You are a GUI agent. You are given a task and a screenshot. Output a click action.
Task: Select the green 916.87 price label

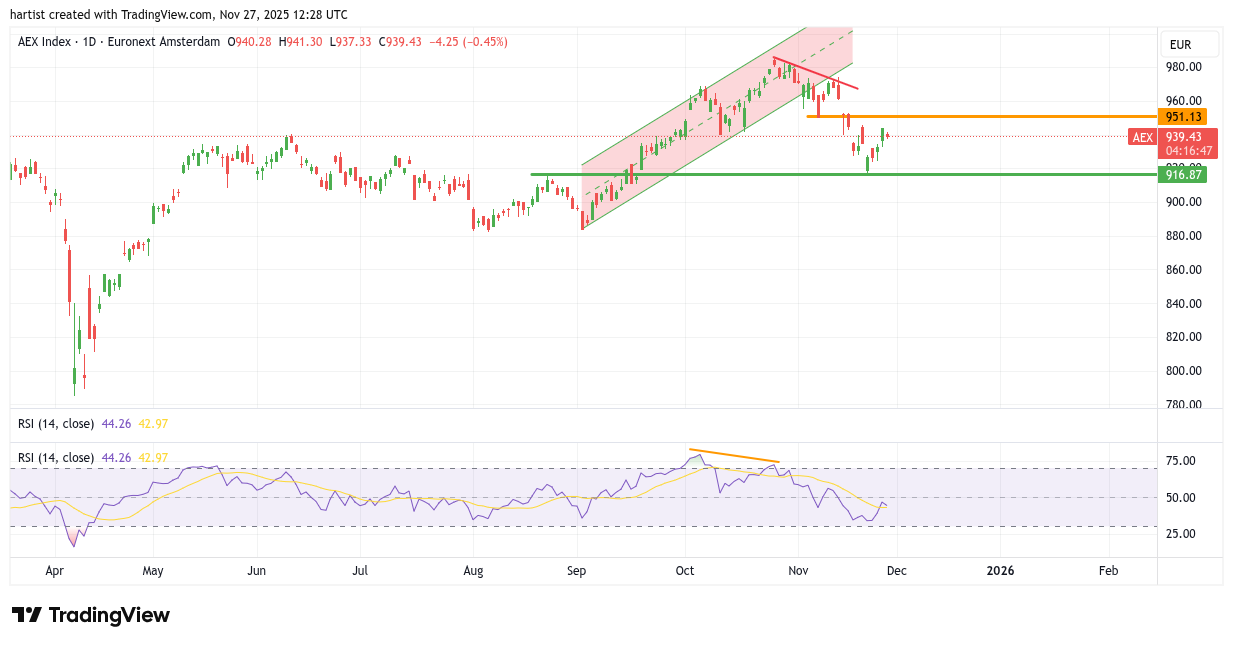(1181, 174)
